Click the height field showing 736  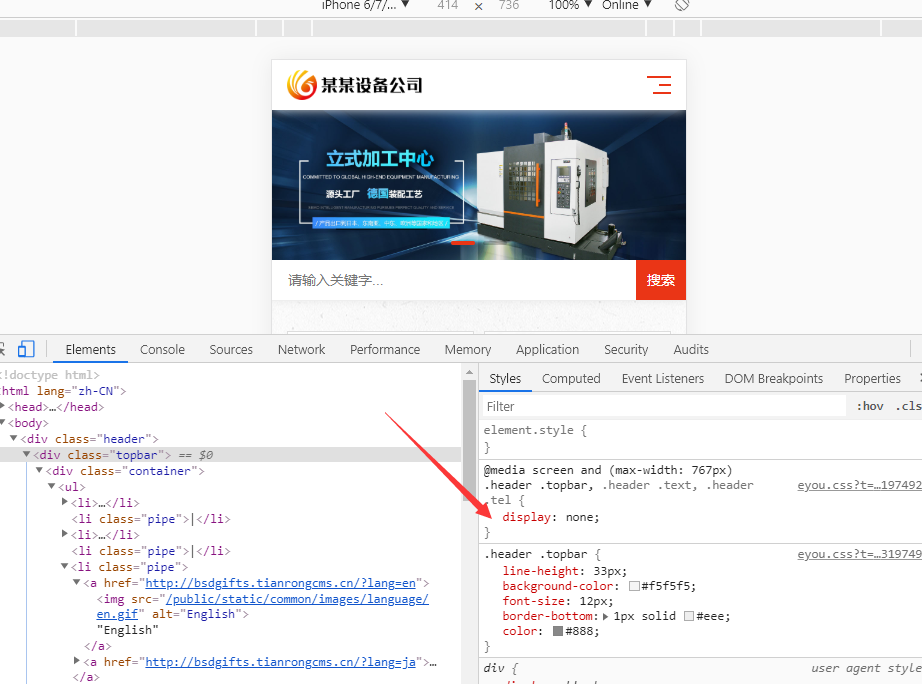(509, 5)
